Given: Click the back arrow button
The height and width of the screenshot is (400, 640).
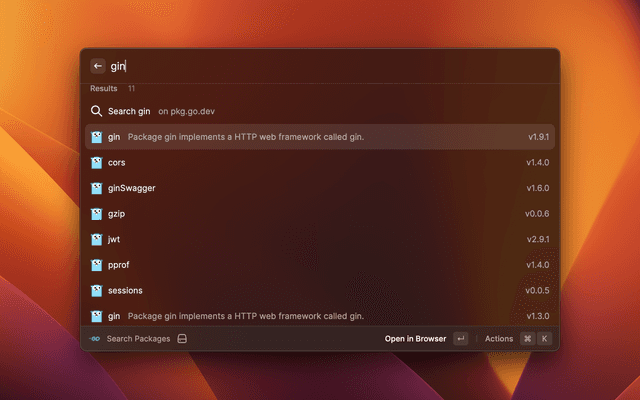Looking at the screenshot, I should (x=98, y=66).
